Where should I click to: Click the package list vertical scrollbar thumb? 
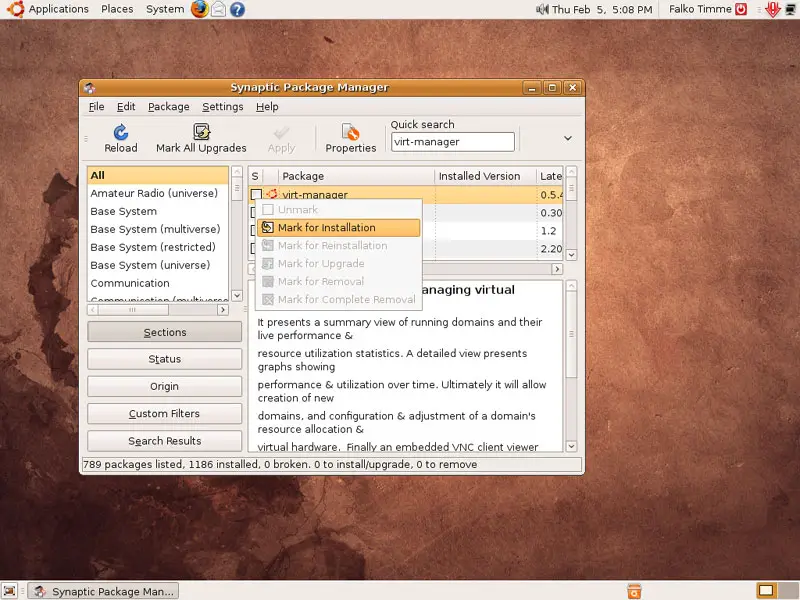571,188
